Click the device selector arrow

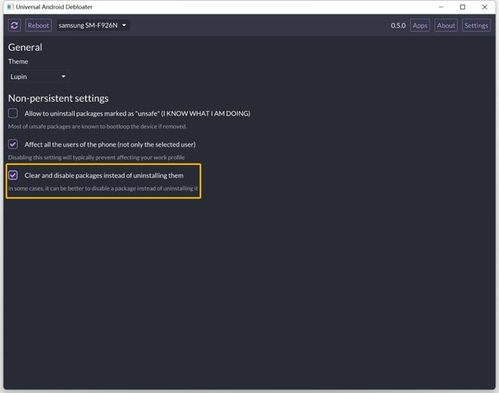[x=124, y=25]
